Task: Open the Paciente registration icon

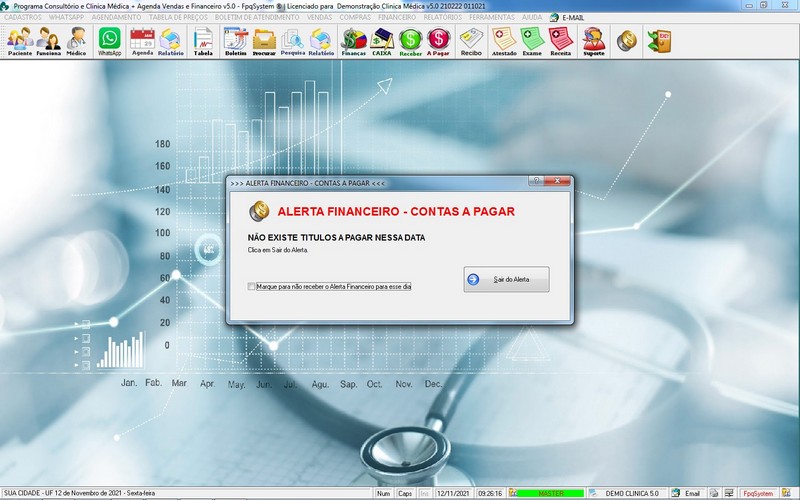Action: coord(20,41)
